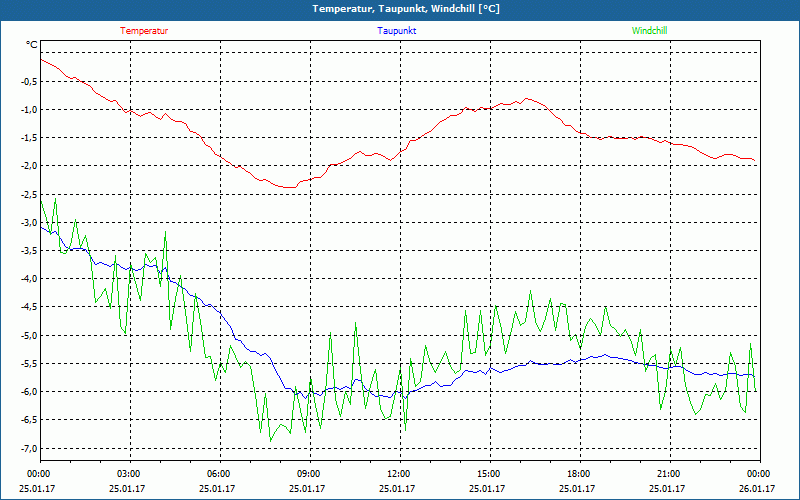The width and height of the screenshot is (800, 500).
Task: Click the -0,5 y-axis label
Action: click(x=29, y=81)
